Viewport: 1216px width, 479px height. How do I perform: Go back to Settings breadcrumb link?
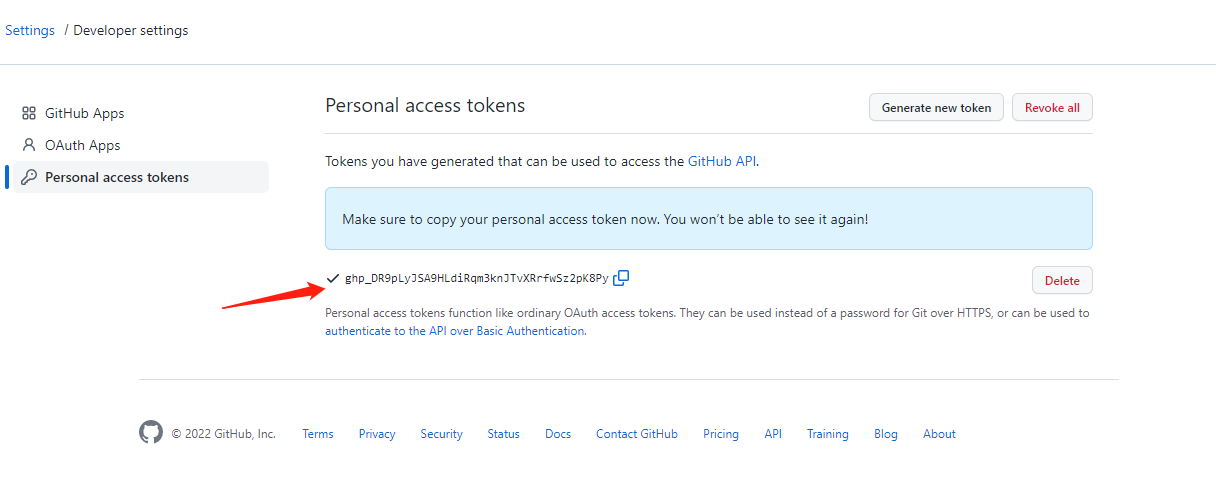tap(30, 30)
